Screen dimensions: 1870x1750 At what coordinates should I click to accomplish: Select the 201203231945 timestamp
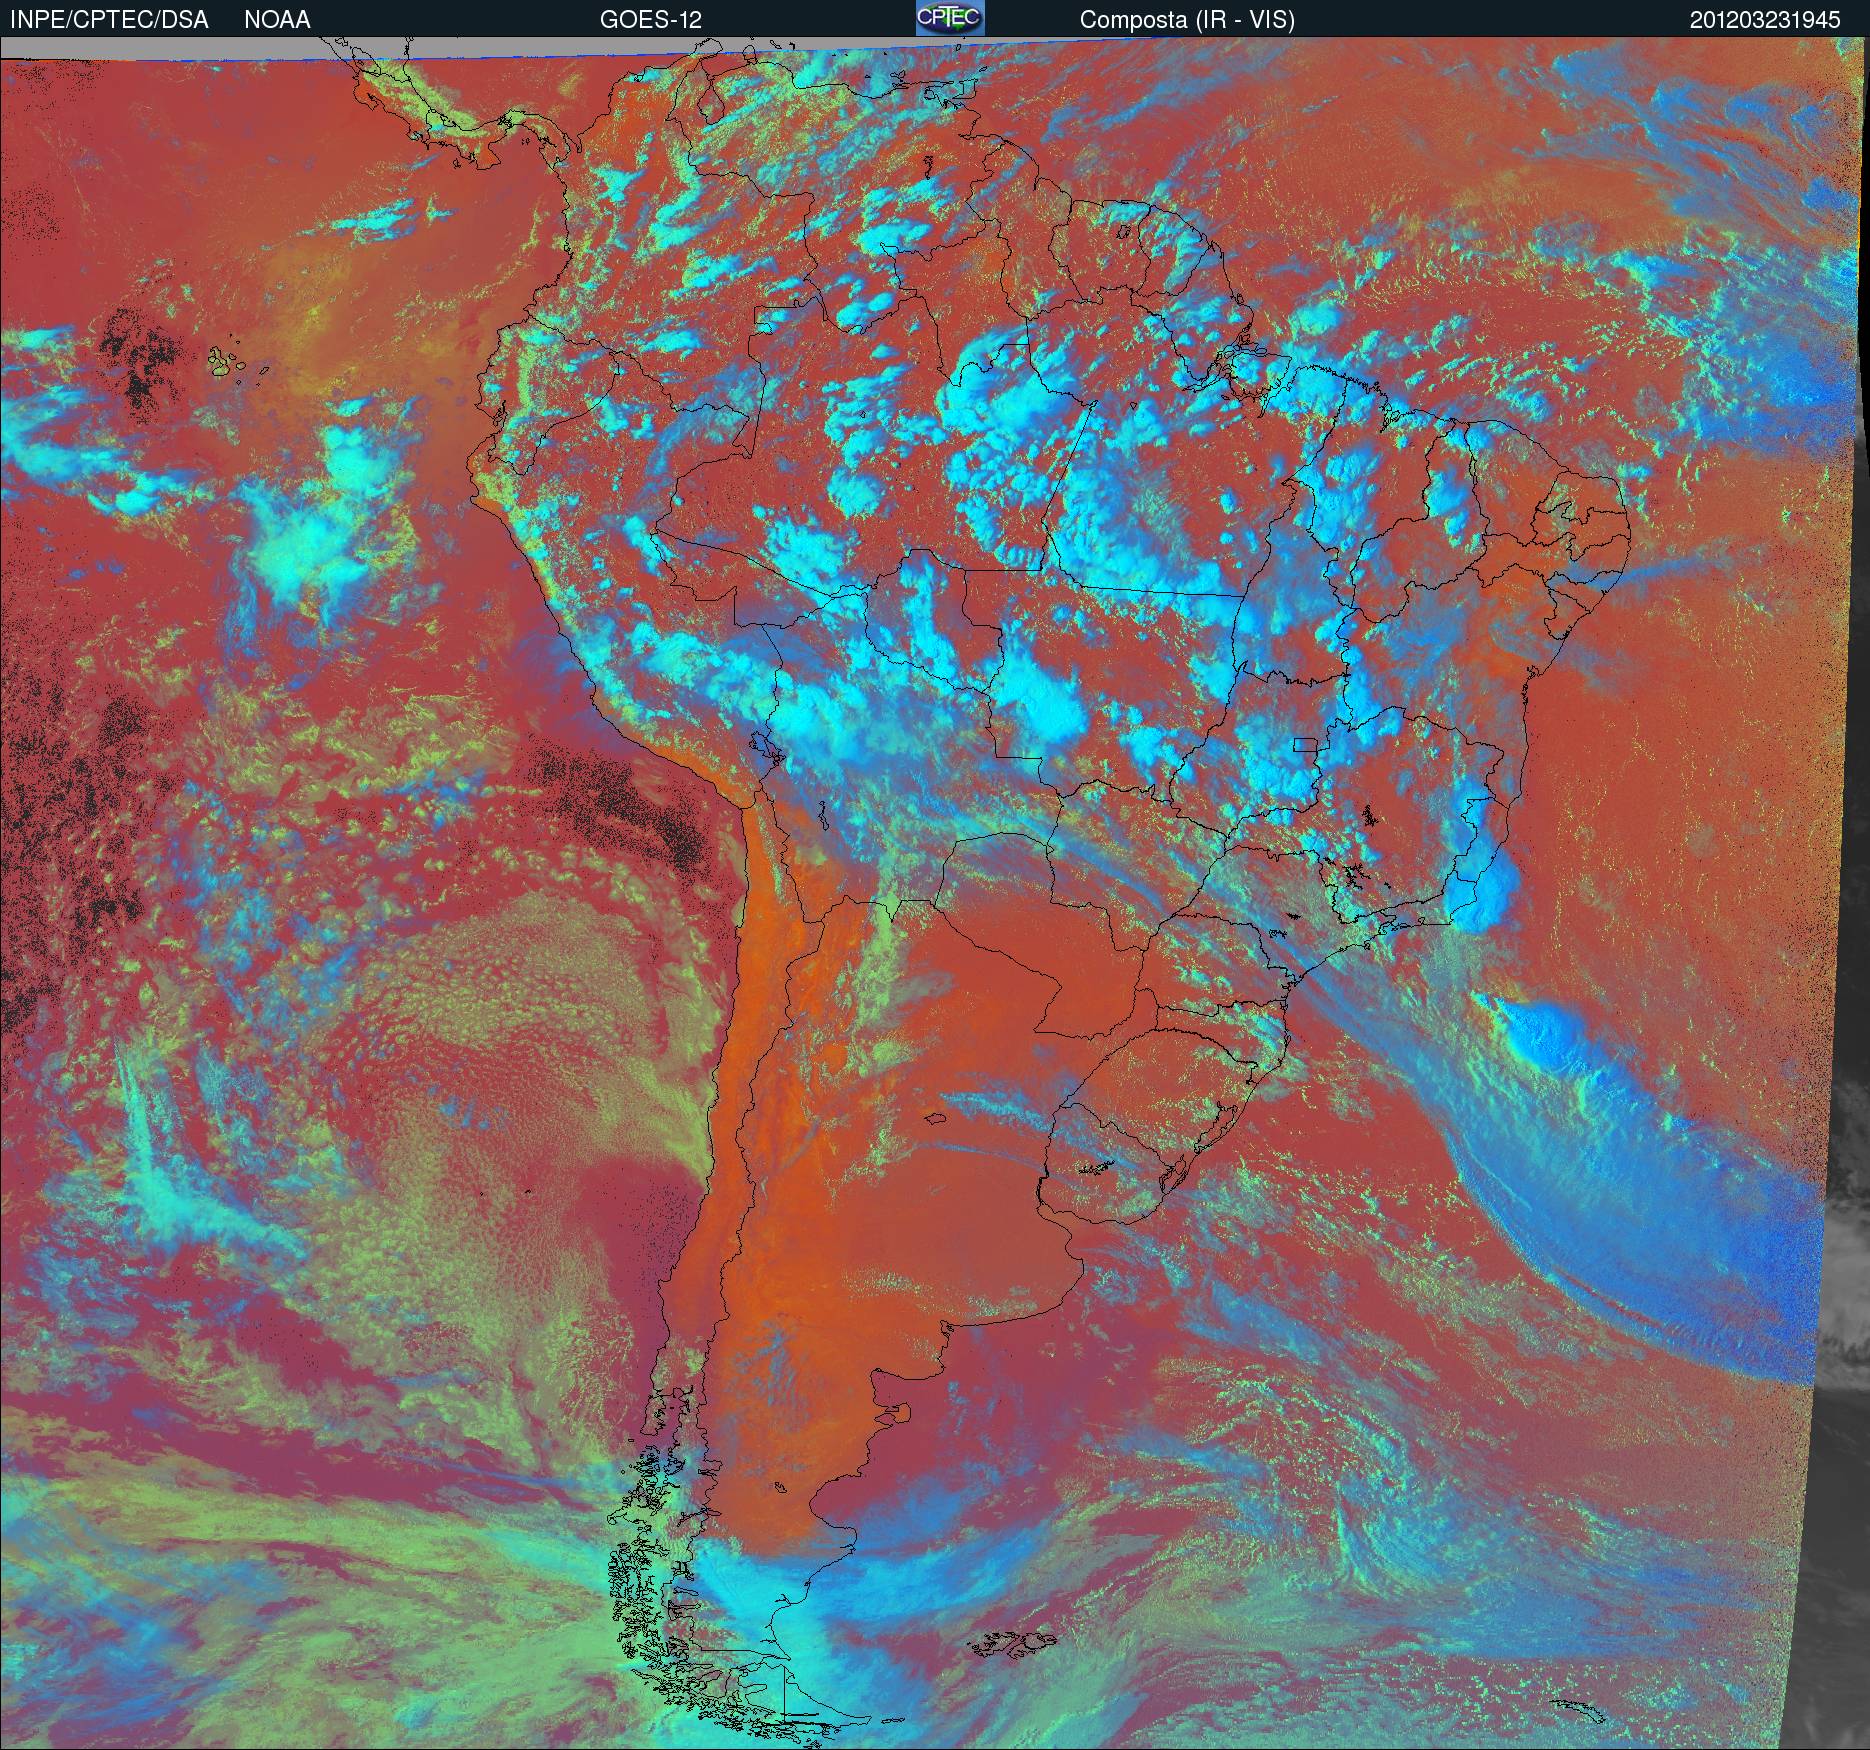[1765, 20]
